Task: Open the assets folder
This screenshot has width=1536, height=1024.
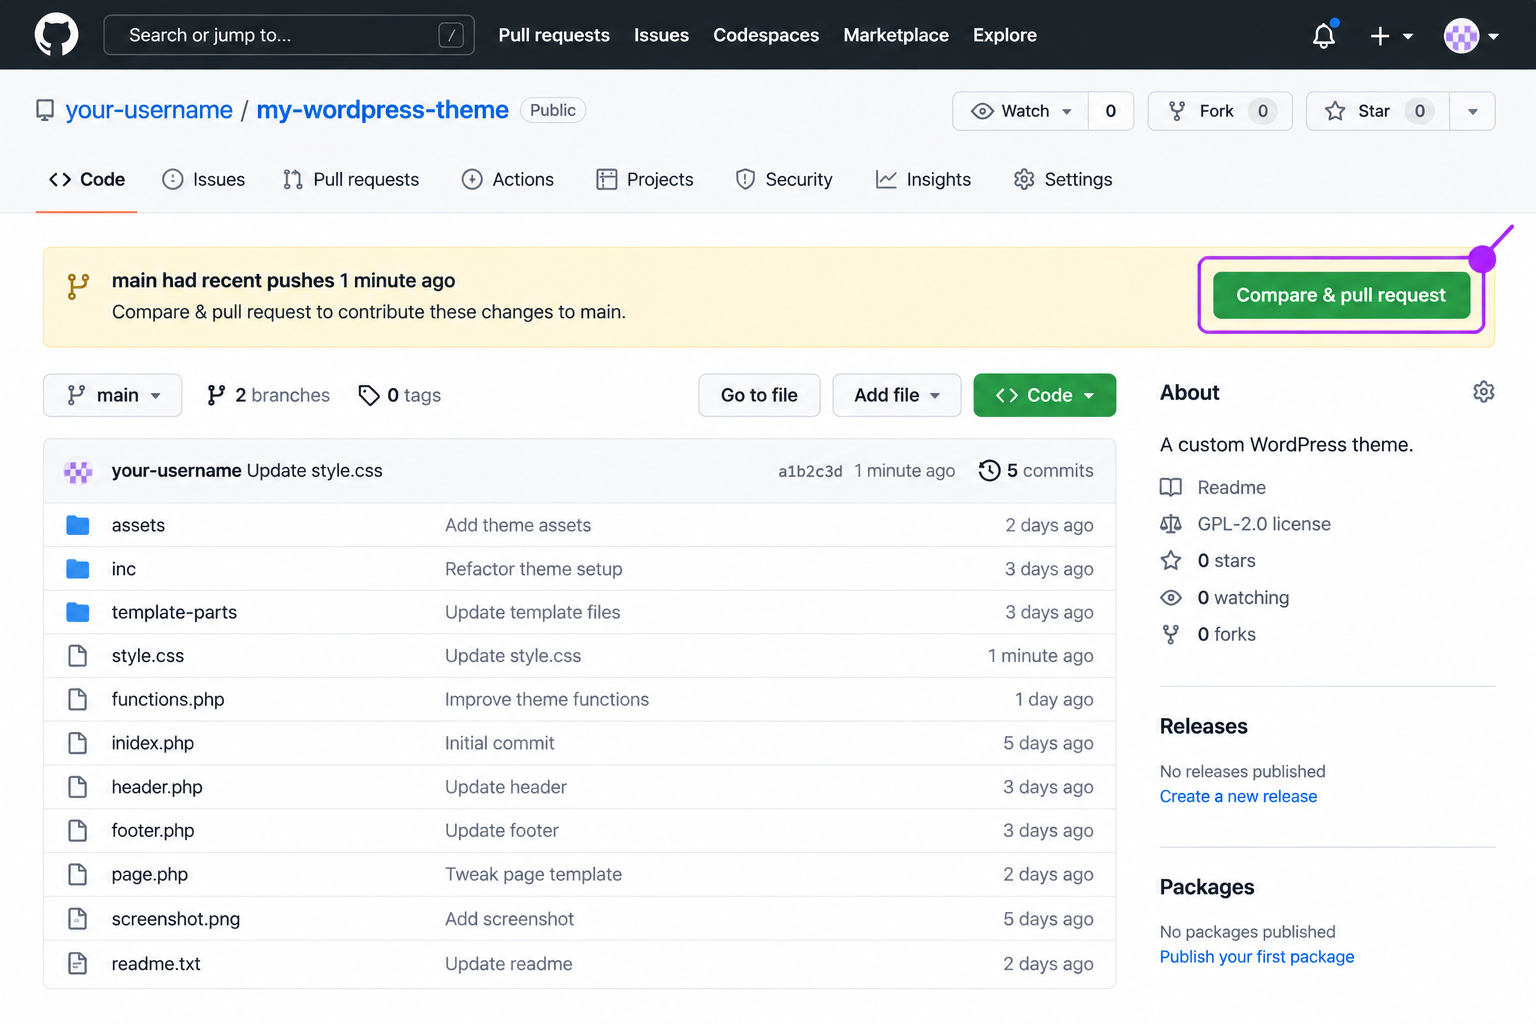Action: [138, 525]
